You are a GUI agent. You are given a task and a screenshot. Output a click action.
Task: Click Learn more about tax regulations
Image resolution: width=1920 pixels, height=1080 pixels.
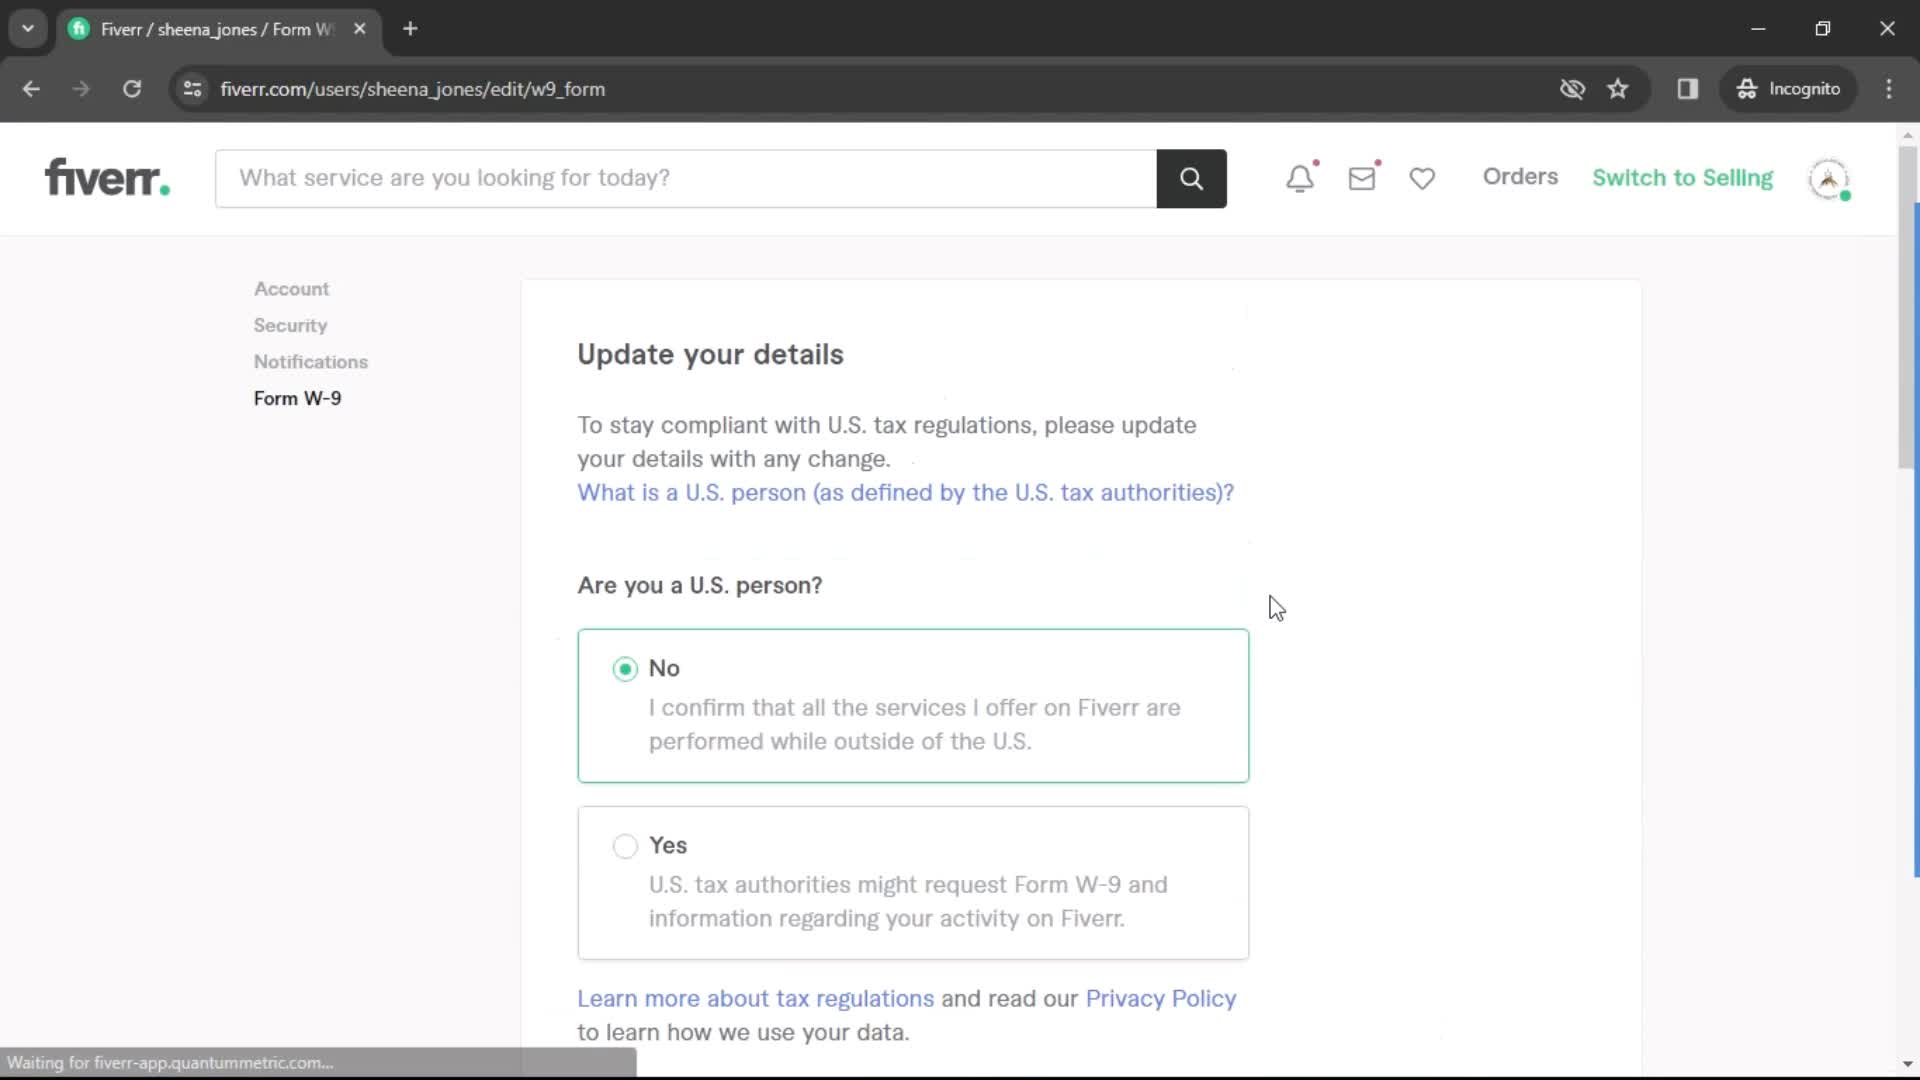click(x=756, y=998)
